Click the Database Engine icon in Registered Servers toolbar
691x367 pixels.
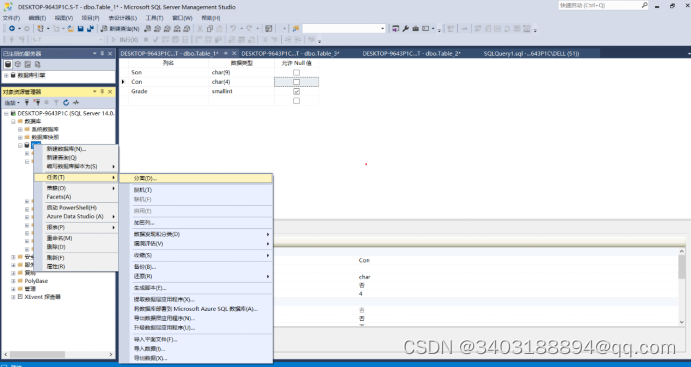point(8,64)
